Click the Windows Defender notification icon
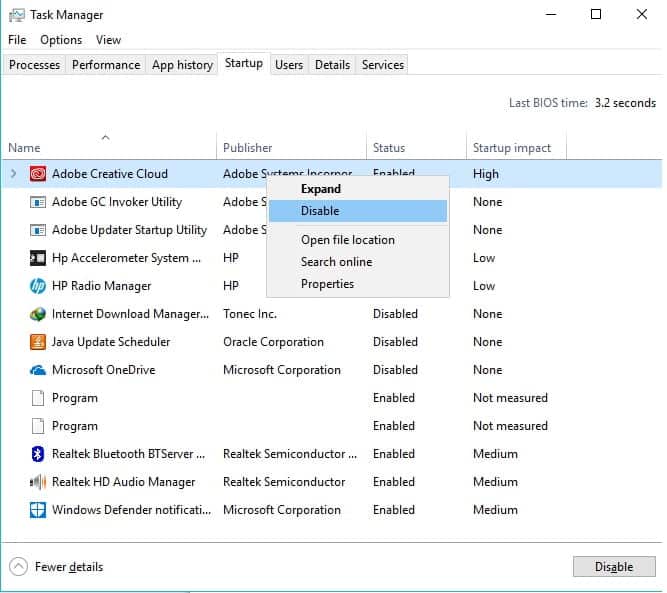Image resolution: width=667 pixels, height=593 pixels. pos(38,510)
